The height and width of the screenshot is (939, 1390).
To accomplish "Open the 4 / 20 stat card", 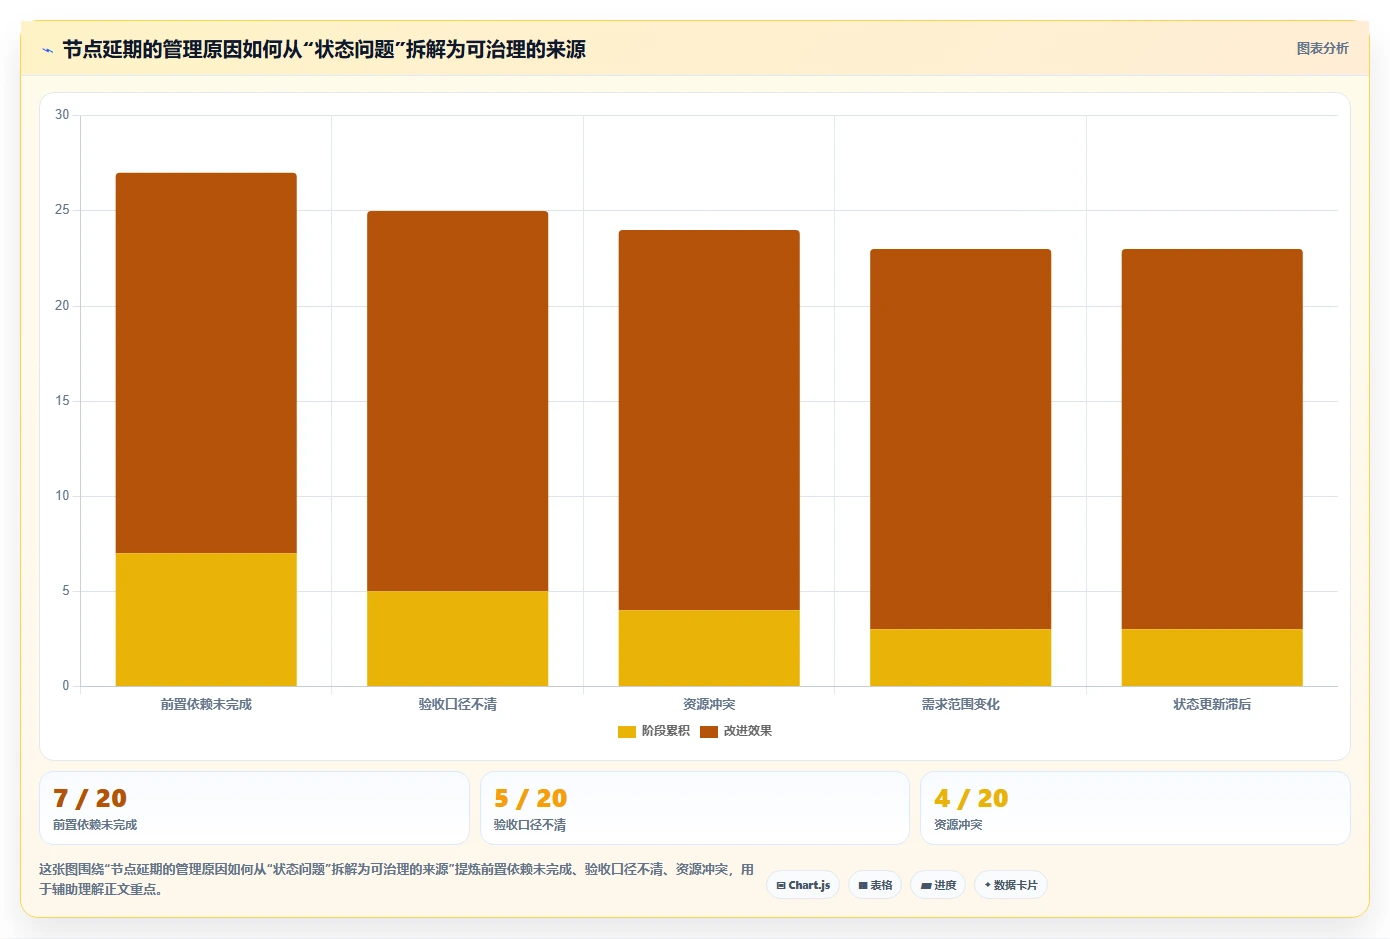I will point(1135,808).
